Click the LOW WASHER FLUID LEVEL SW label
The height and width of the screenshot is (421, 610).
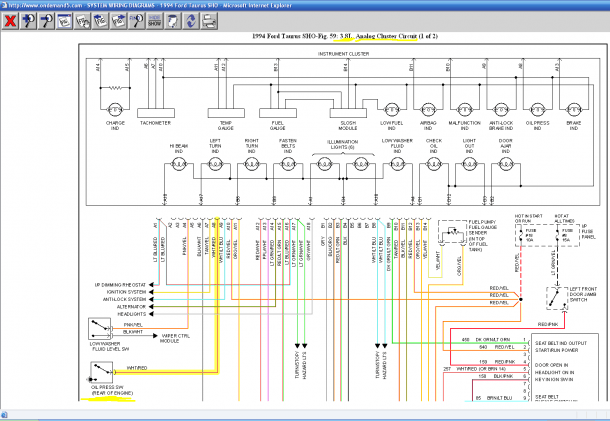(x=110, y=346)
